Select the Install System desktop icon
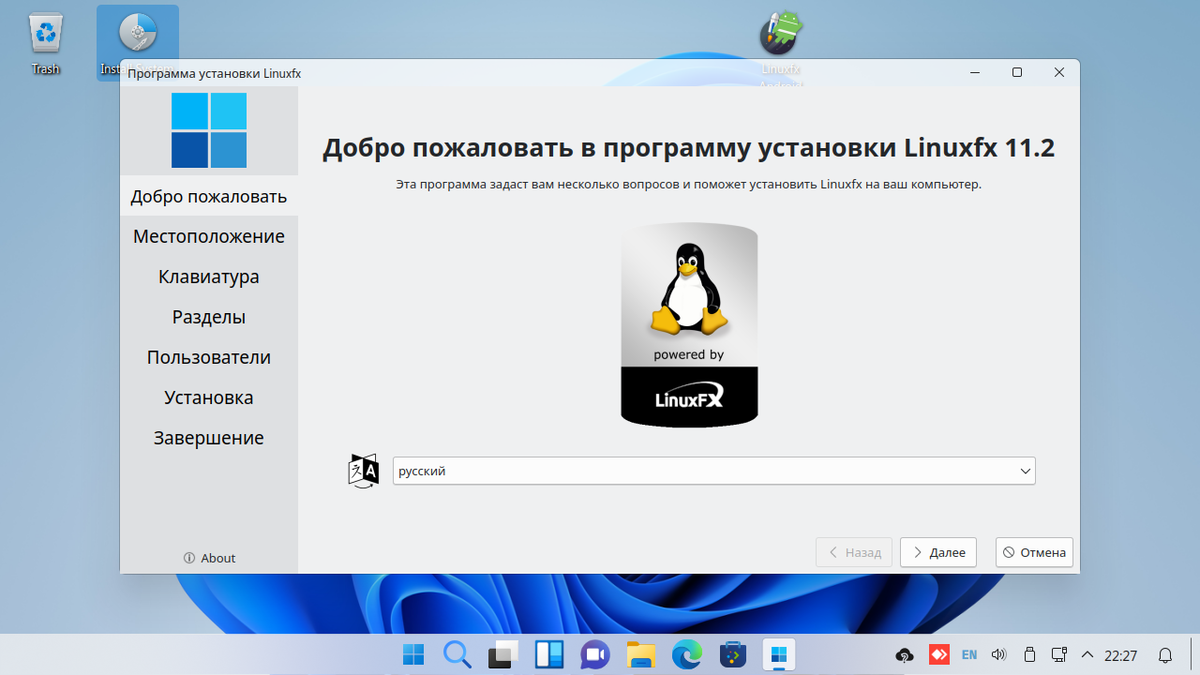1200x675 pixels. click(137, 43)
